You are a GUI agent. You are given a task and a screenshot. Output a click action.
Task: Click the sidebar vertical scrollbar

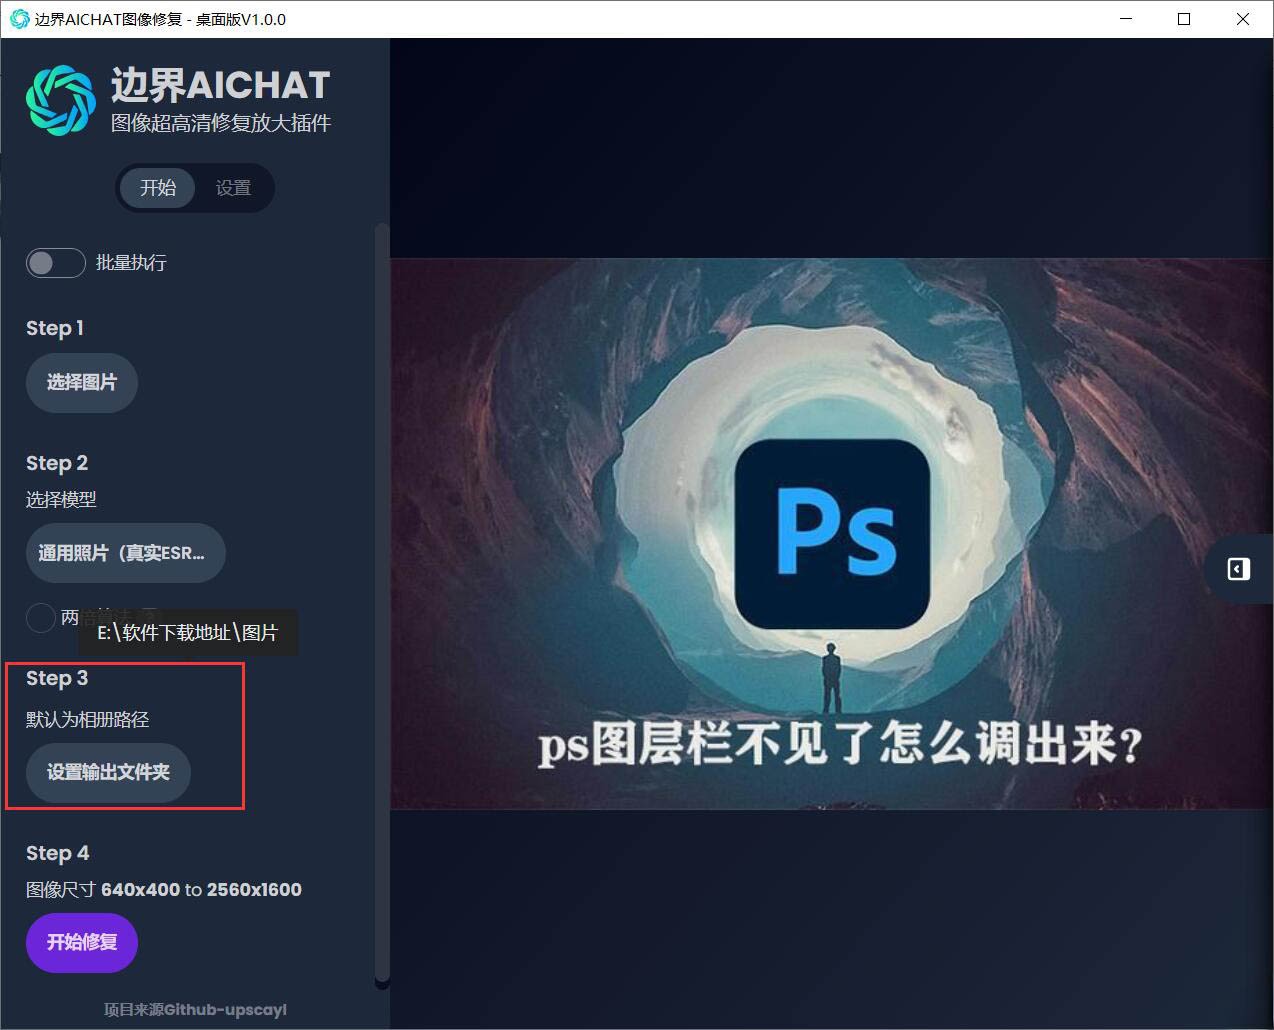point(381,605)
